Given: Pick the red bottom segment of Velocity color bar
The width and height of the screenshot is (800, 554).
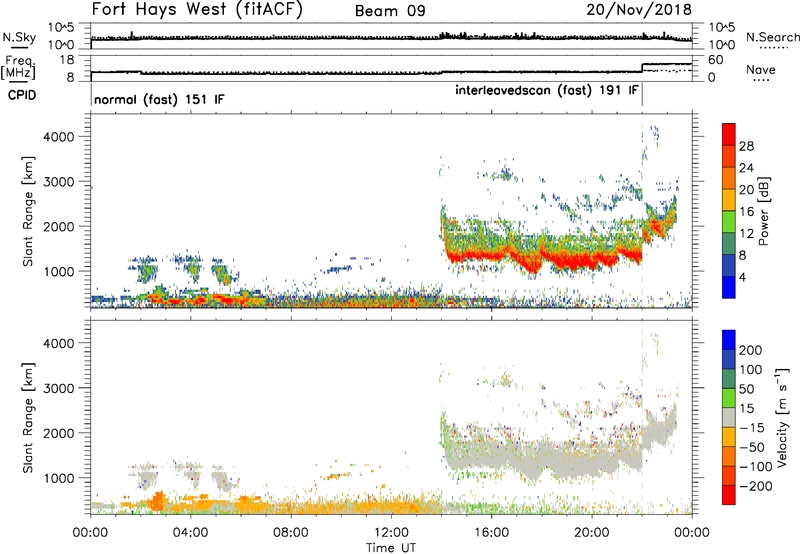Looking at the screenshot, I should tap(729, 495).
